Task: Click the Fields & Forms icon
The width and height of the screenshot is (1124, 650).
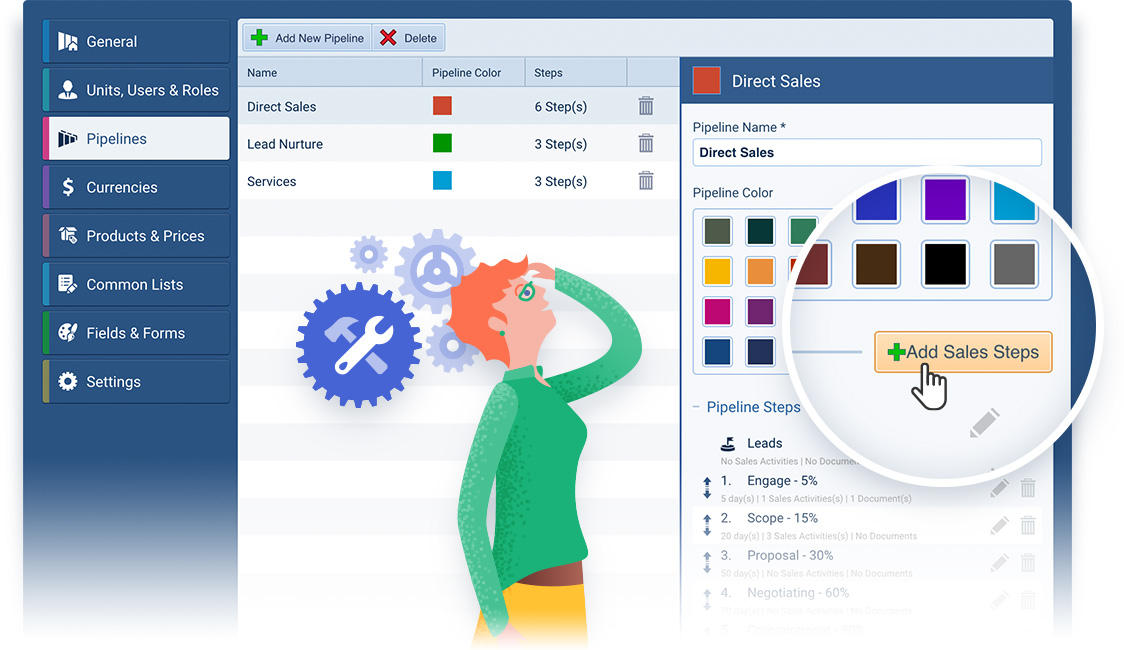Action: point(68,332)
